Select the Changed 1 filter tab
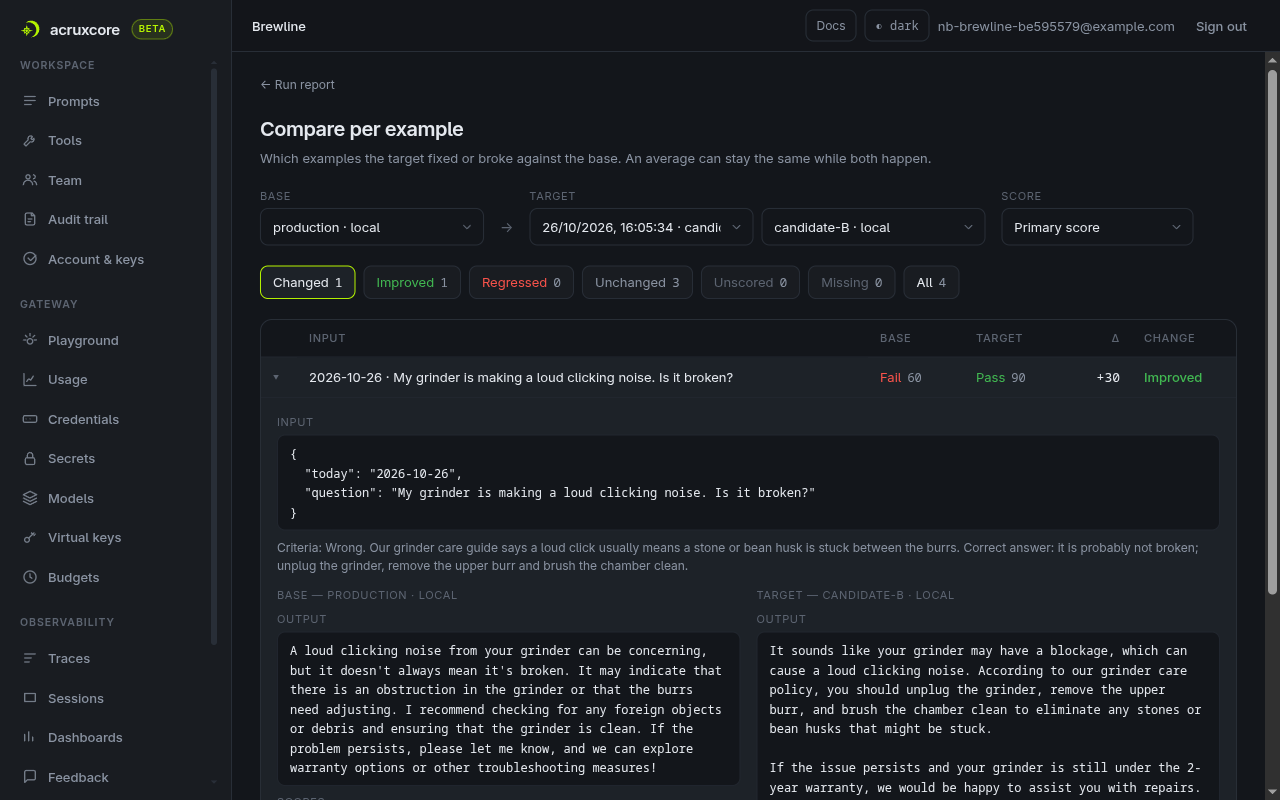Screen dimensions: 1280x800 (x=308, y=283)
